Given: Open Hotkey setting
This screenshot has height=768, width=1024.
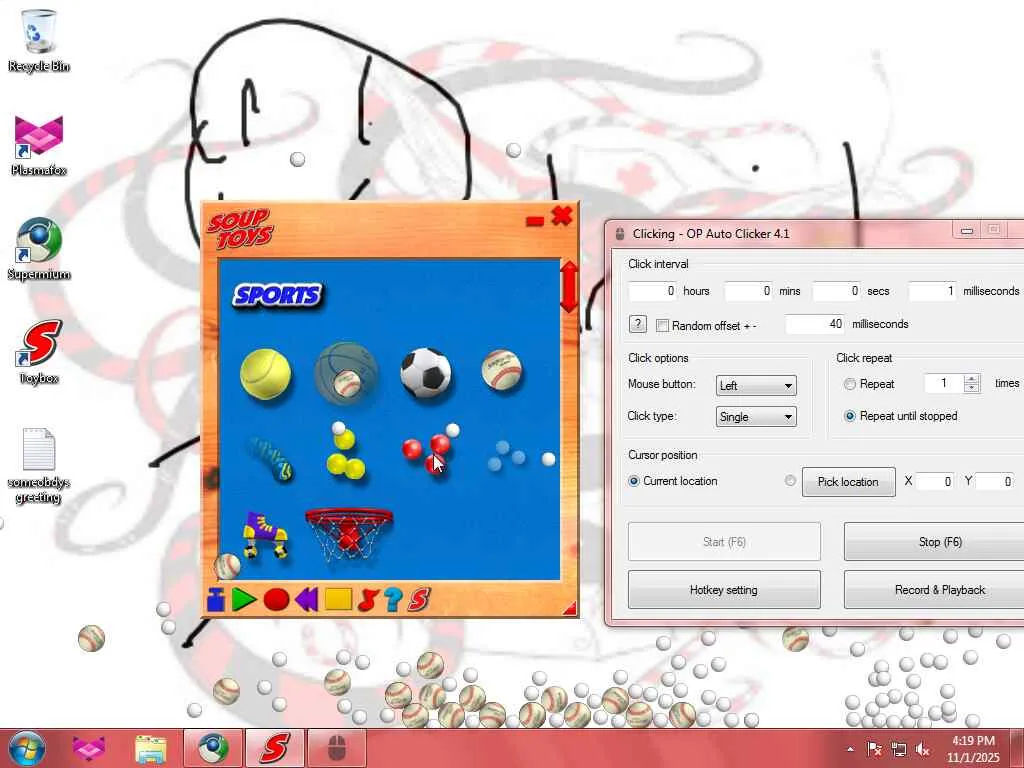Looking at the screenshot, I should (724, 590).
